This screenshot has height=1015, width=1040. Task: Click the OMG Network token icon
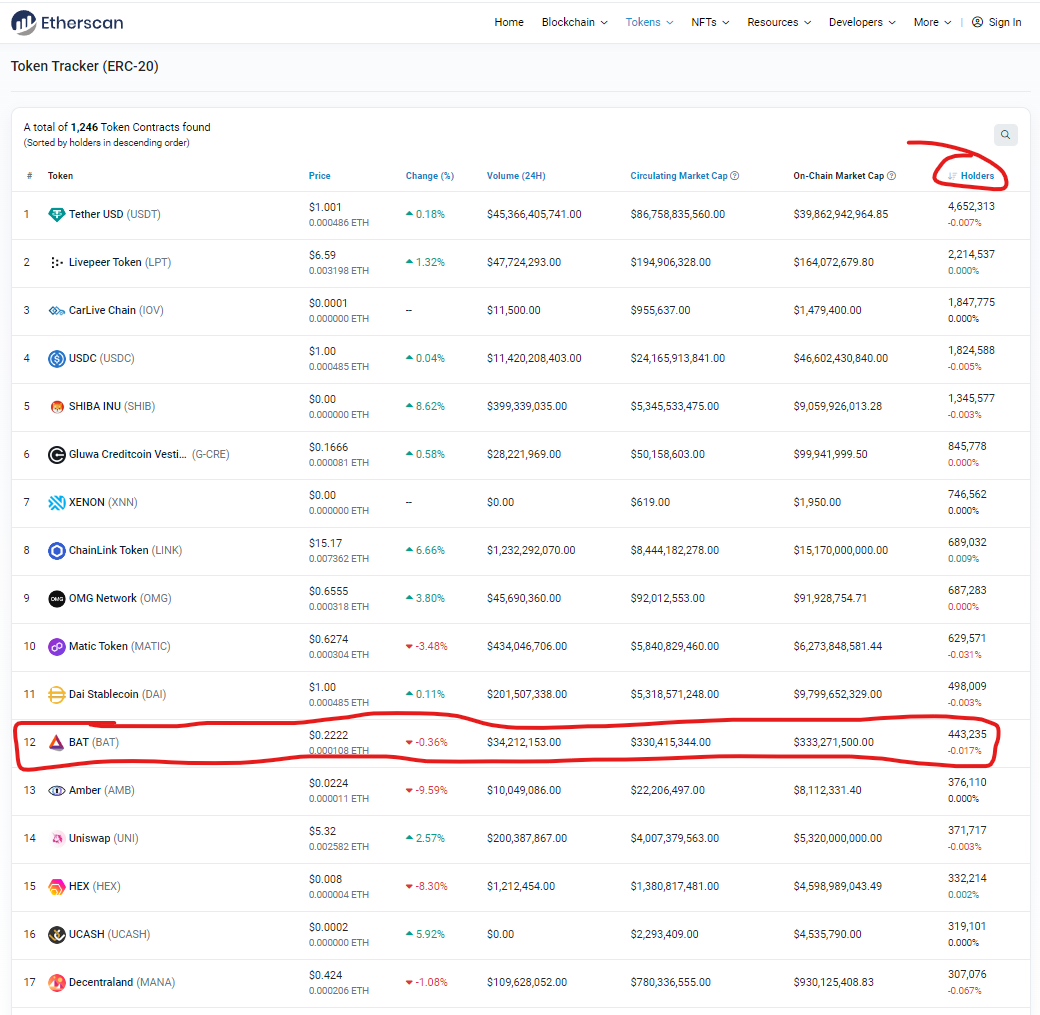[x=57, y=598]
